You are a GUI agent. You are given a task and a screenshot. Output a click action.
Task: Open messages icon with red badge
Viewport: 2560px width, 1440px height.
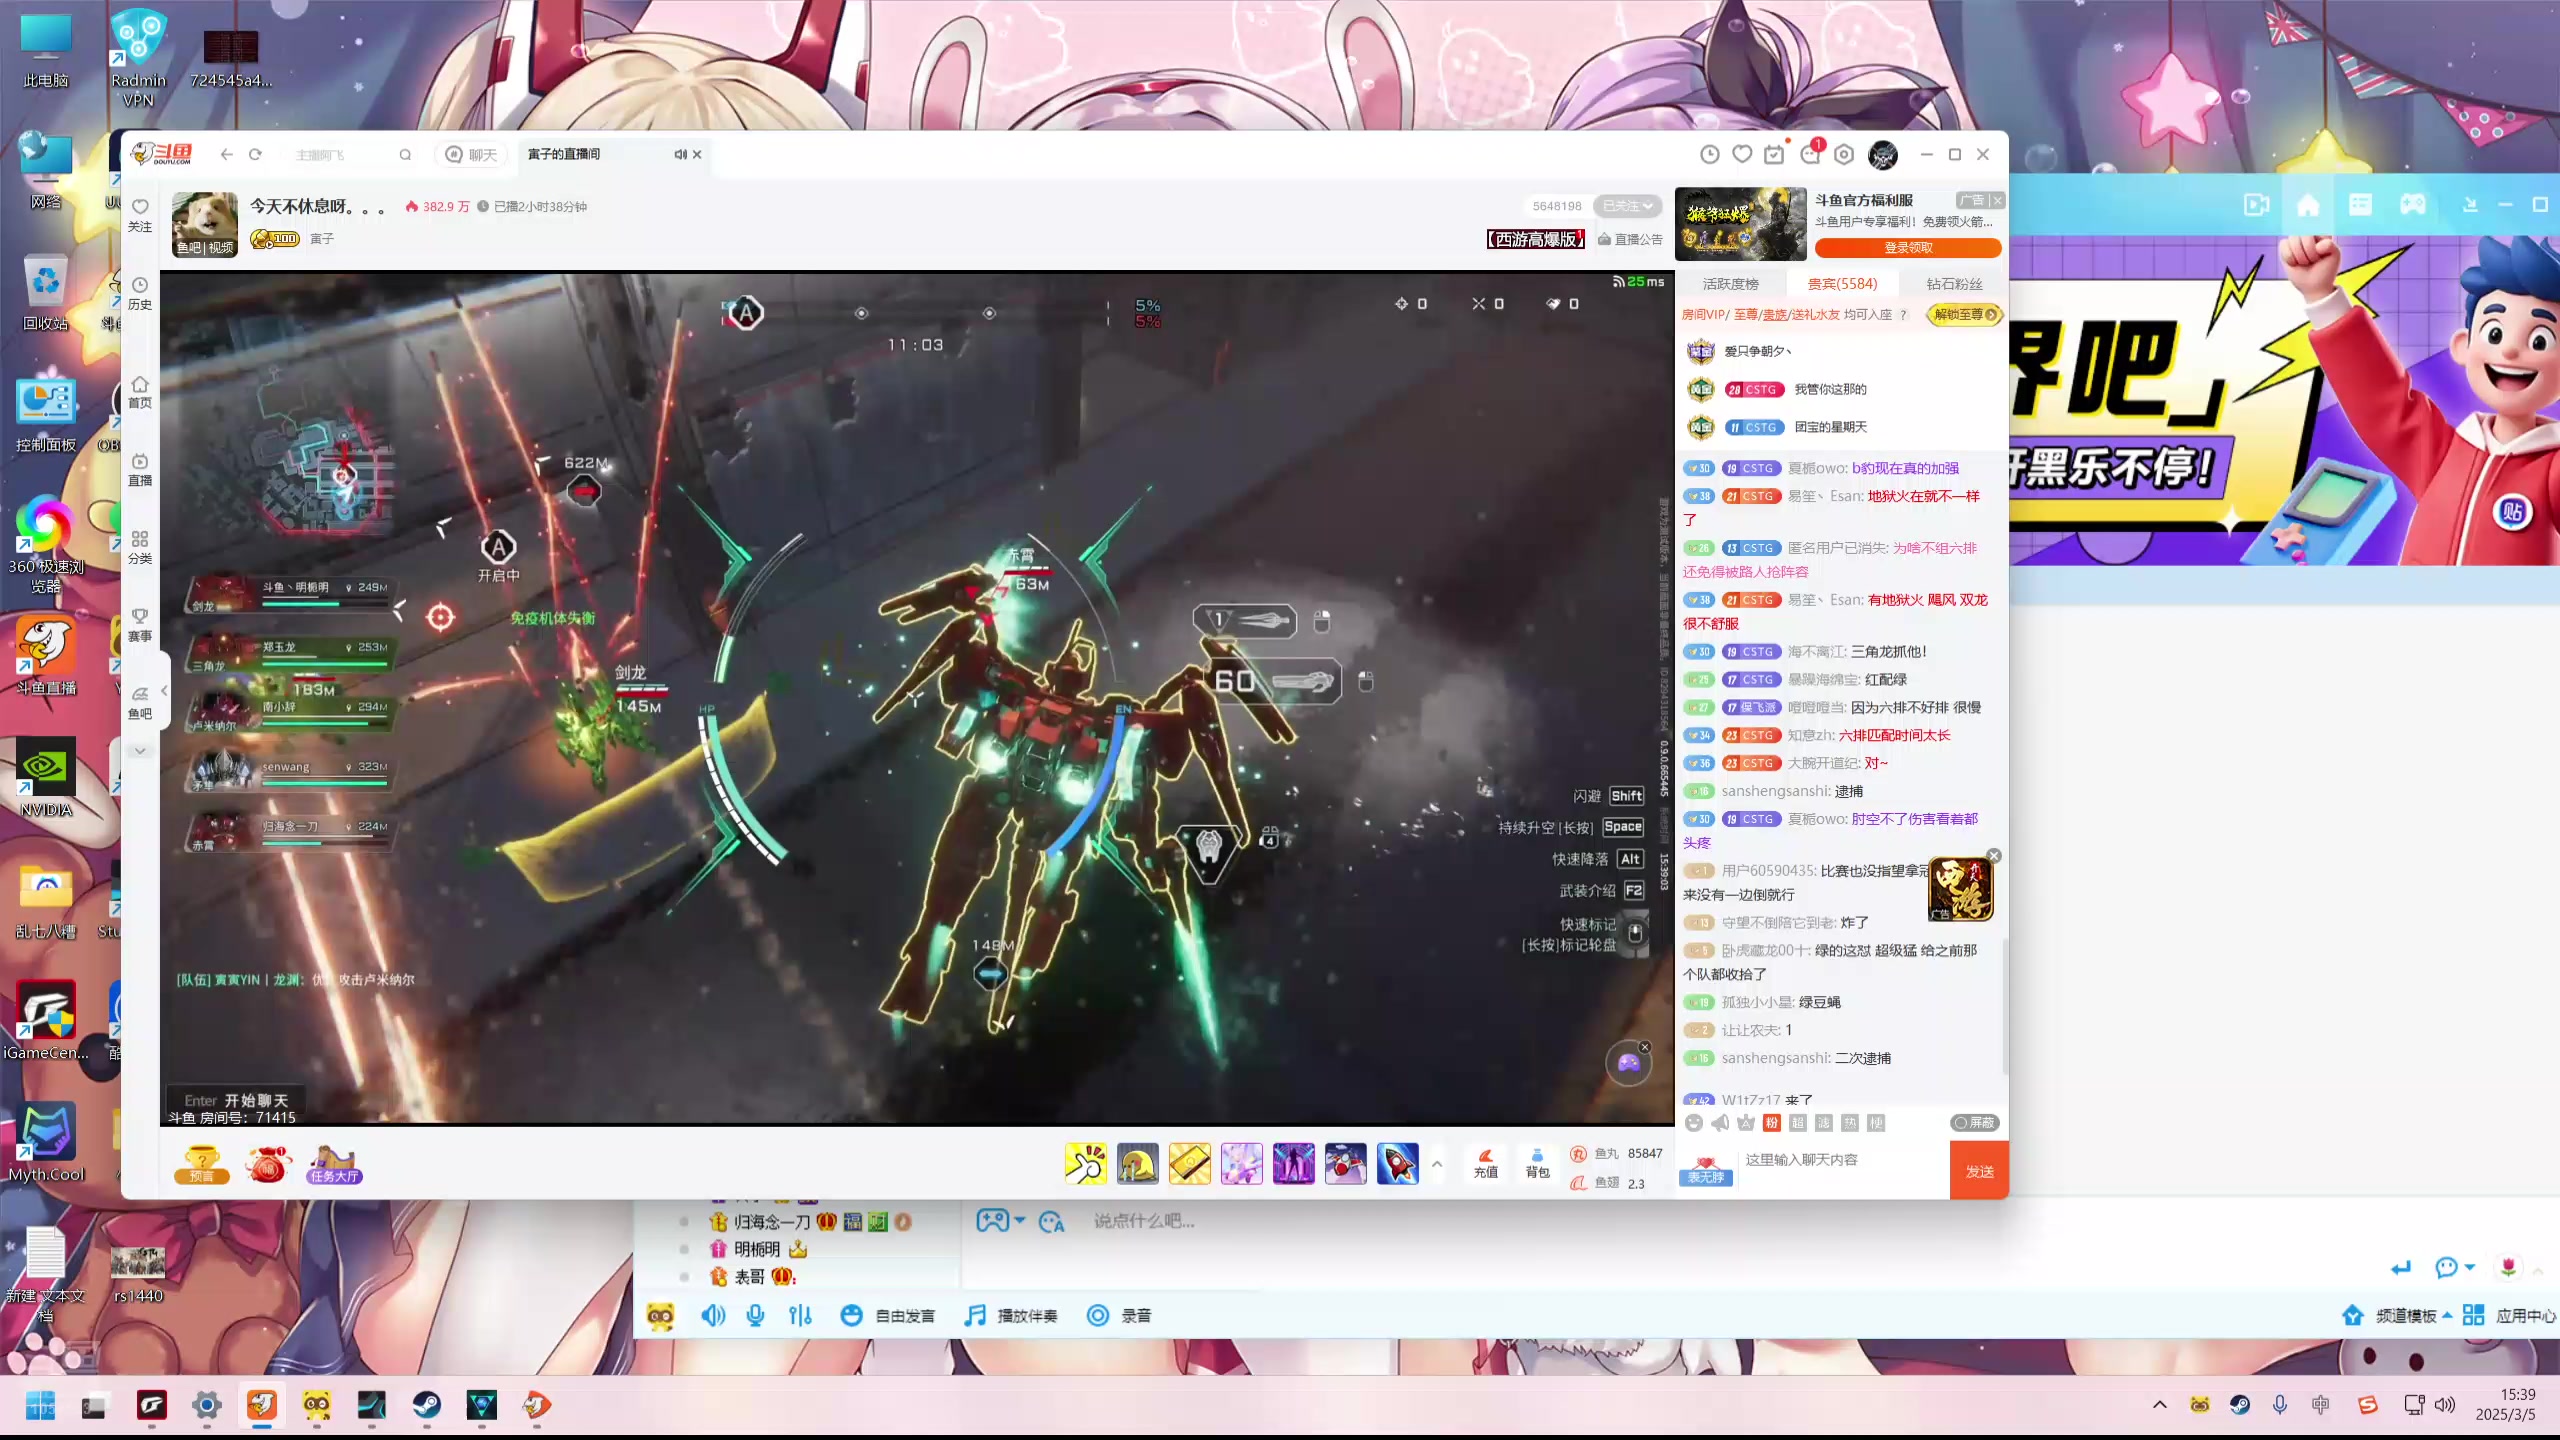pyautogui.click(x=1811, y=153)
